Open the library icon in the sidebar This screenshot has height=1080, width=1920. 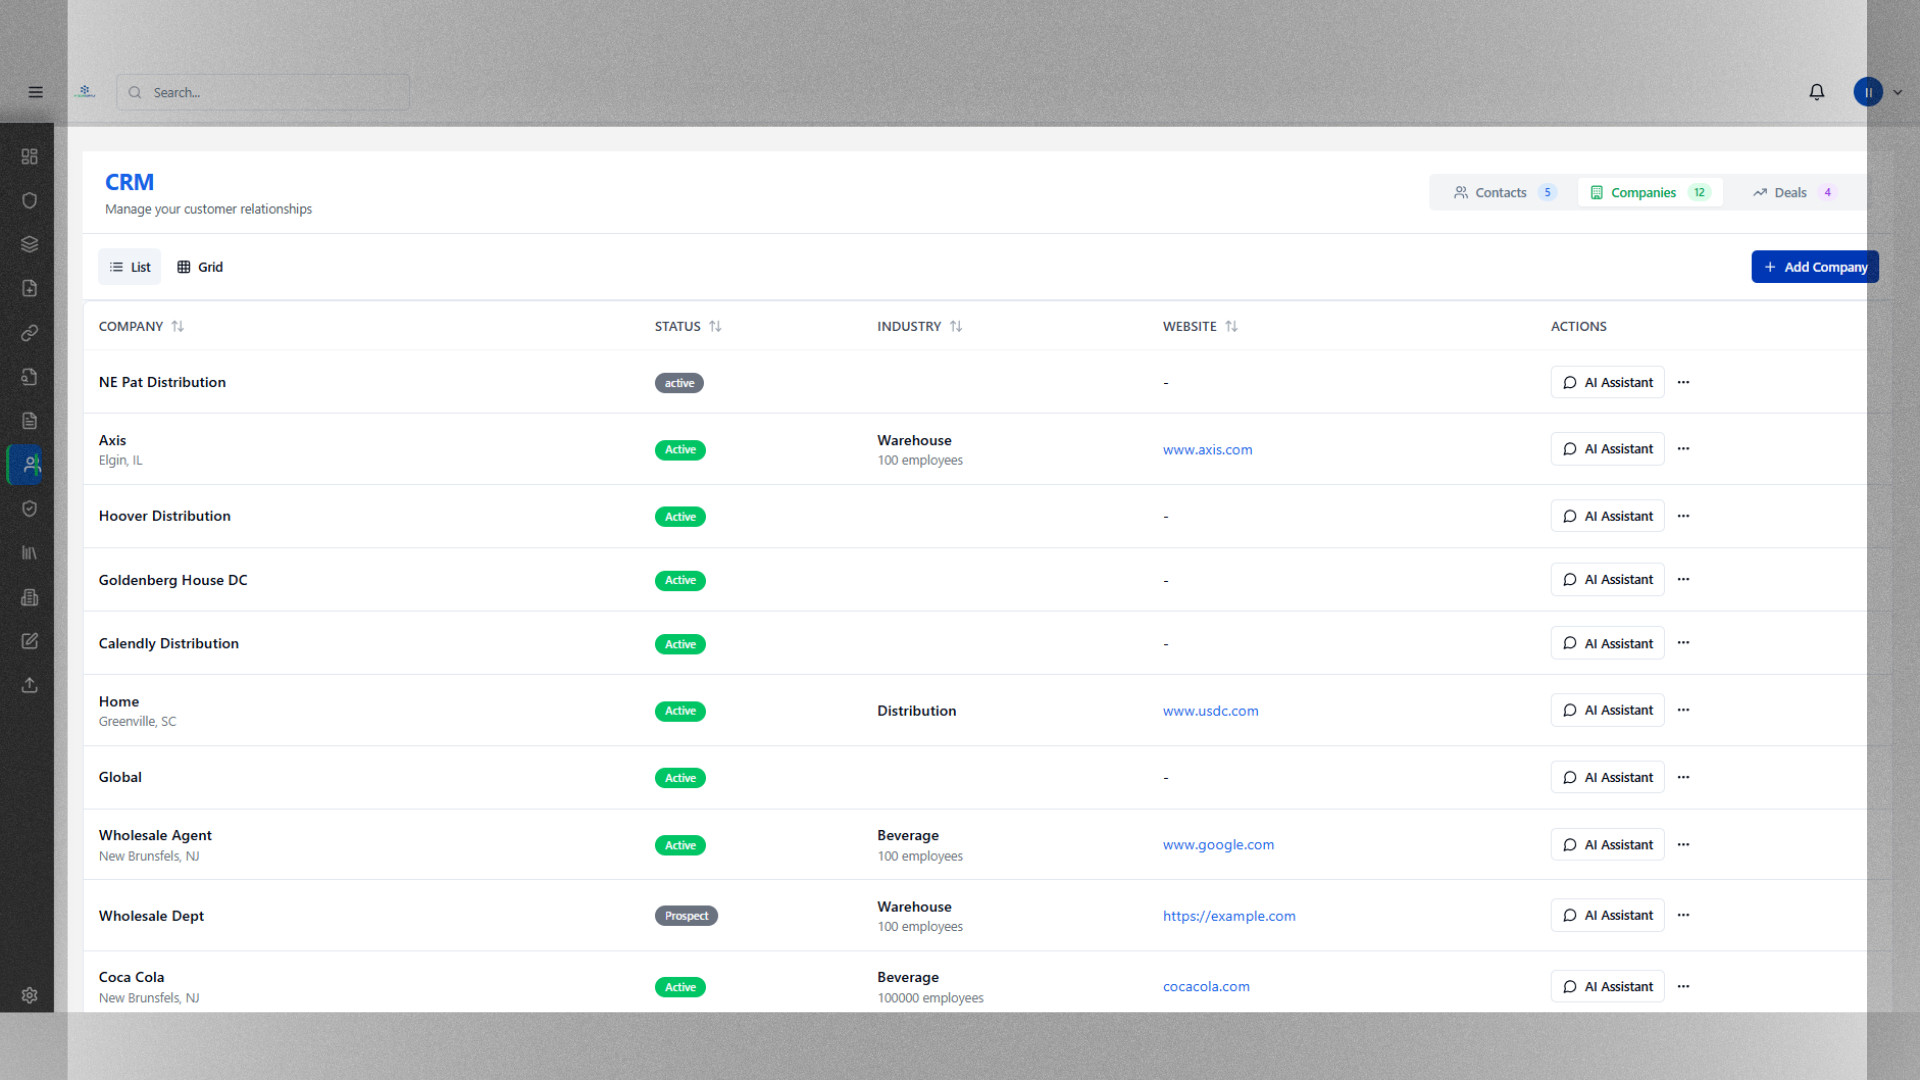click(29, 553)
